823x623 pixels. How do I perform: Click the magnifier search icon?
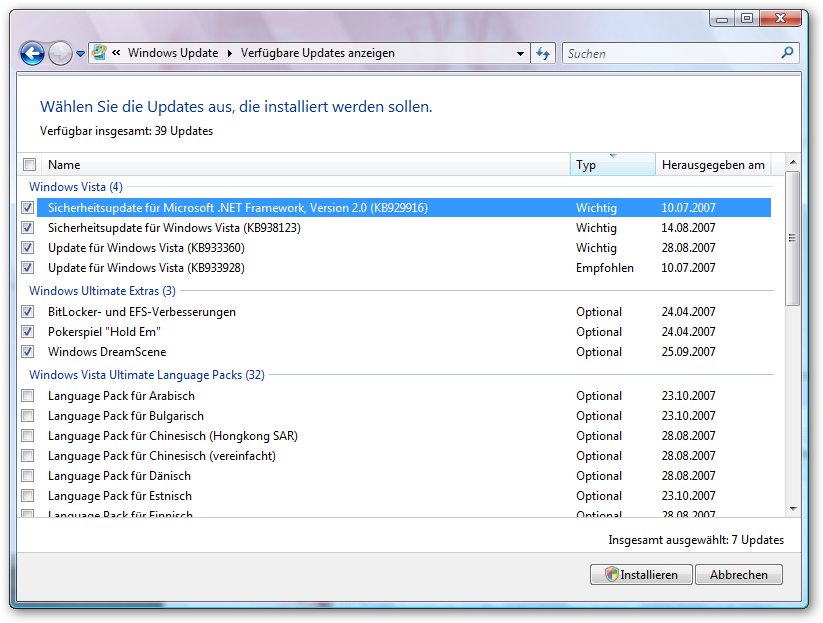[787, 53]
